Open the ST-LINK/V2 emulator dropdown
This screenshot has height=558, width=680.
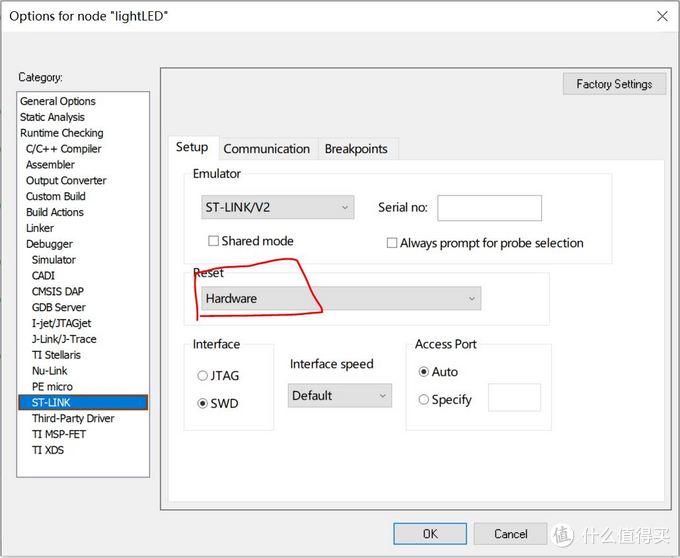pos(278,207)
